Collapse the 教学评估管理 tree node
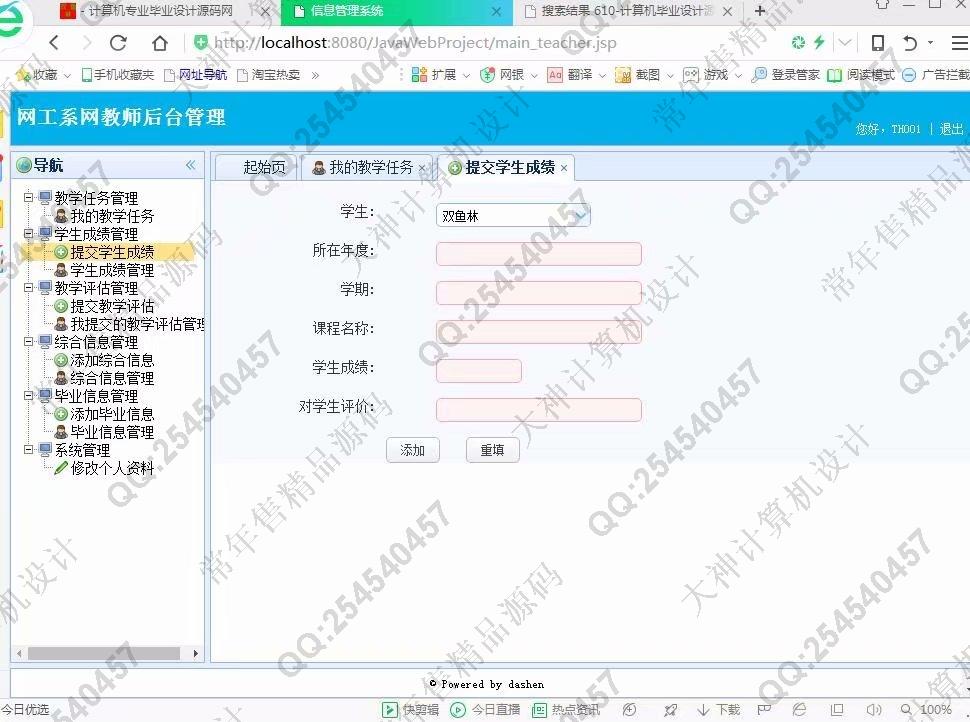This screenshot has width=970, height=722. (x=29, y=288)
